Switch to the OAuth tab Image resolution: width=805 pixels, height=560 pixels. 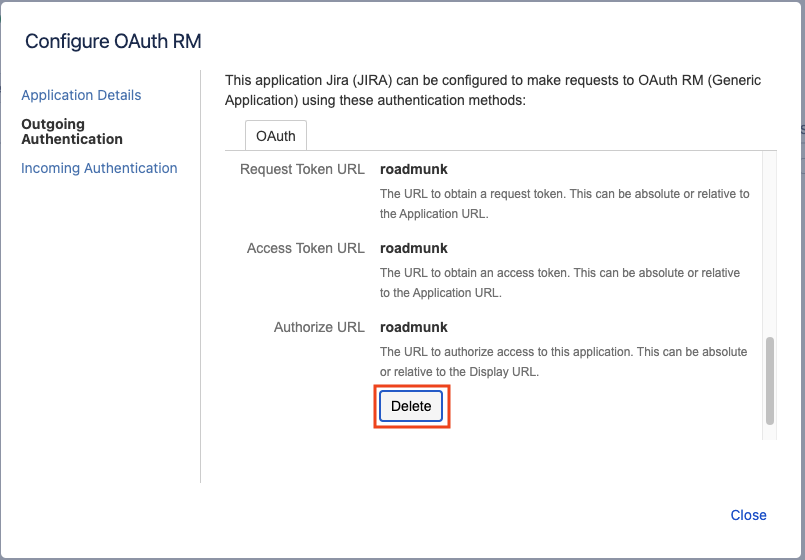275,136
